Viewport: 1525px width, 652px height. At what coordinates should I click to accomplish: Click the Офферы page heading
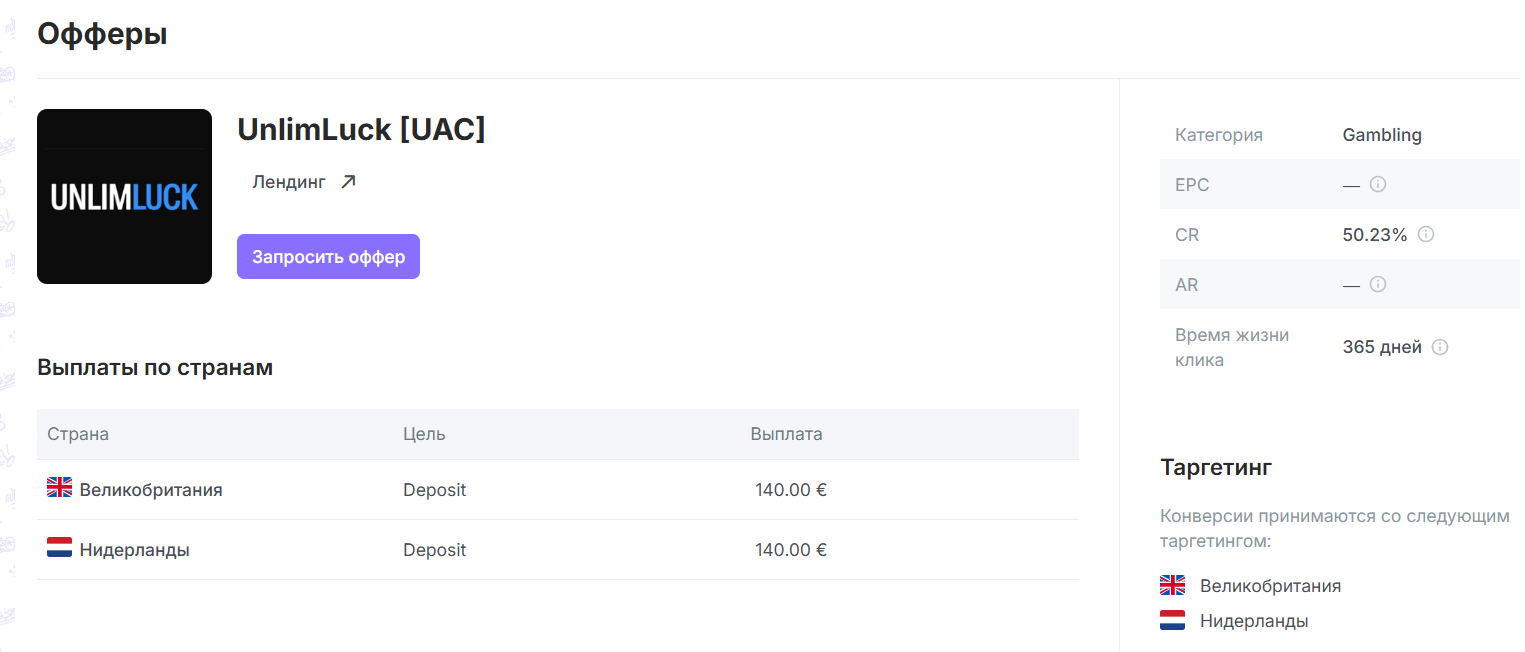click(102, 35)
